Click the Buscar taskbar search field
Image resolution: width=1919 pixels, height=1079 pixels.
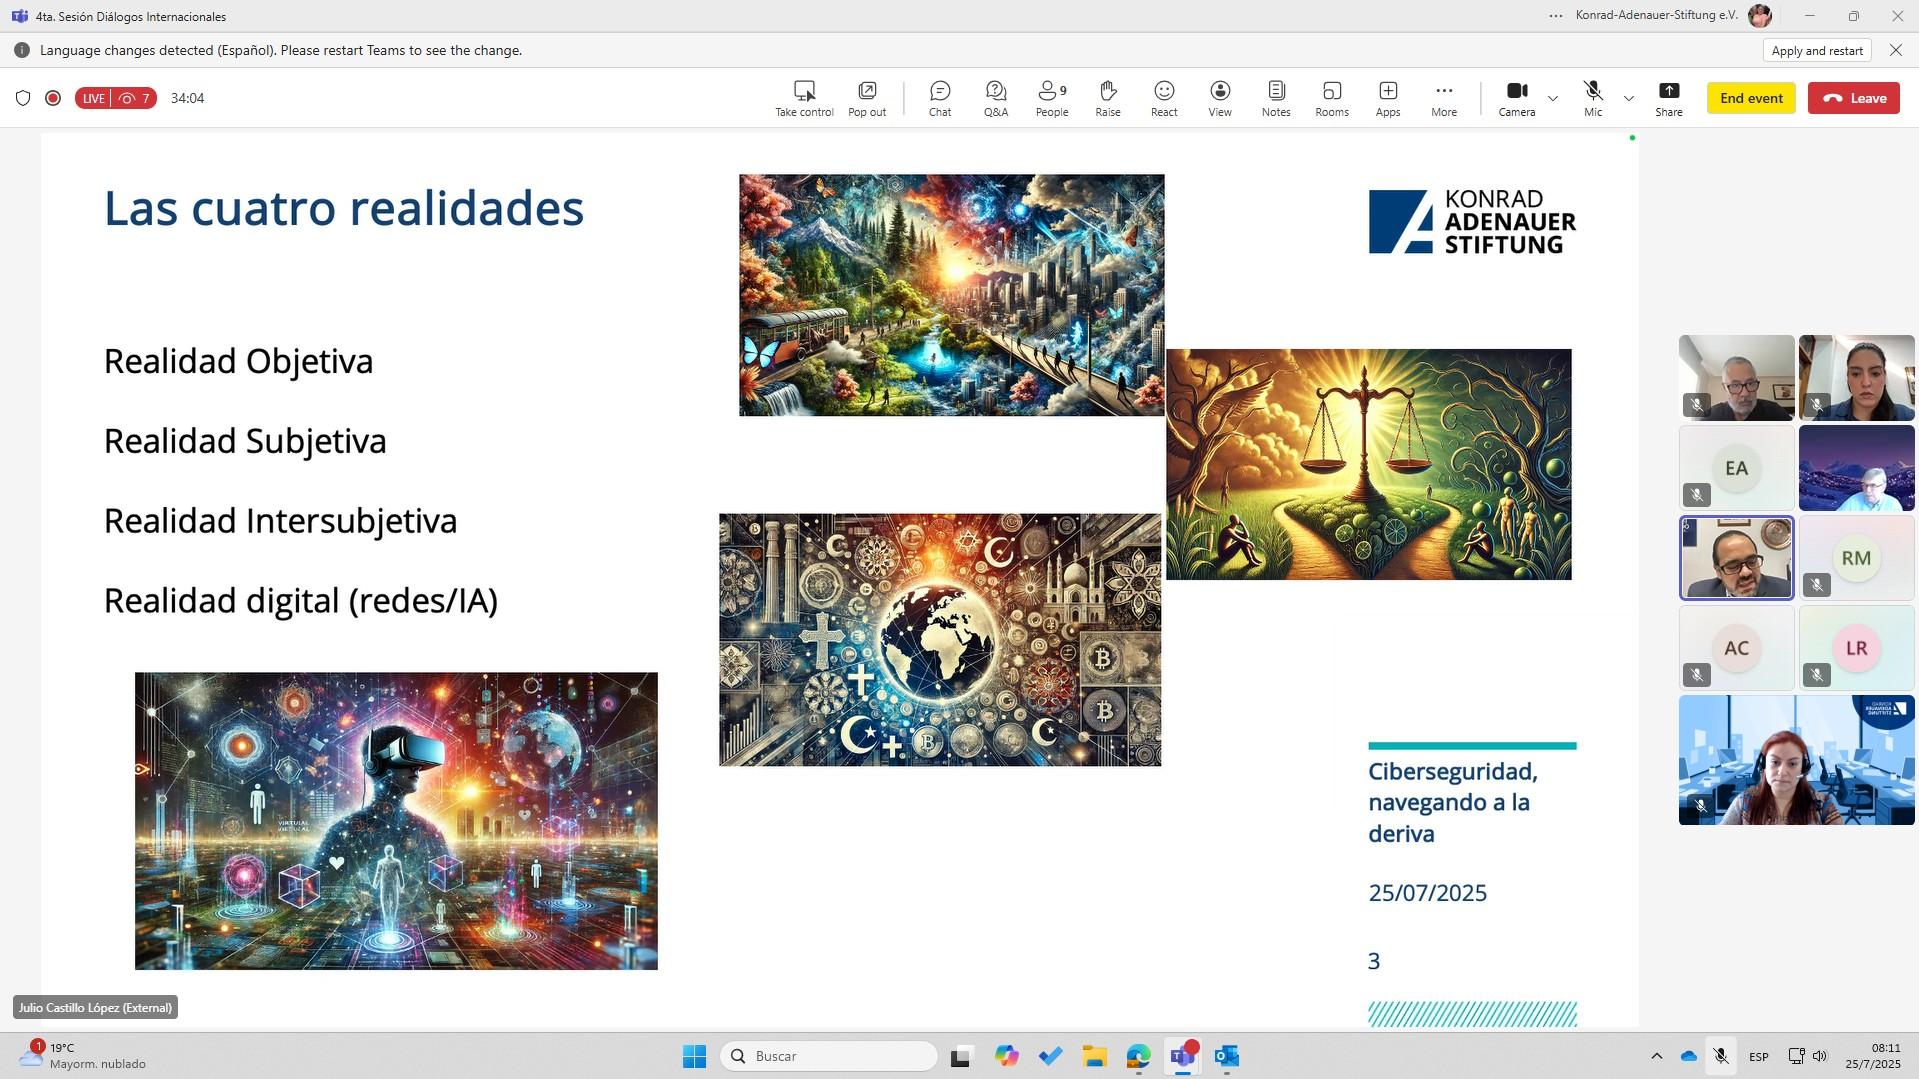(830, 1056)
